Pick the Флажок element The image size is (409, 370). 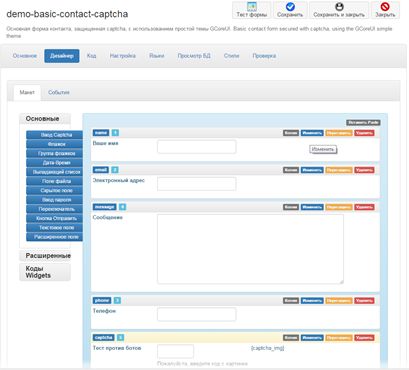point(54,144)
